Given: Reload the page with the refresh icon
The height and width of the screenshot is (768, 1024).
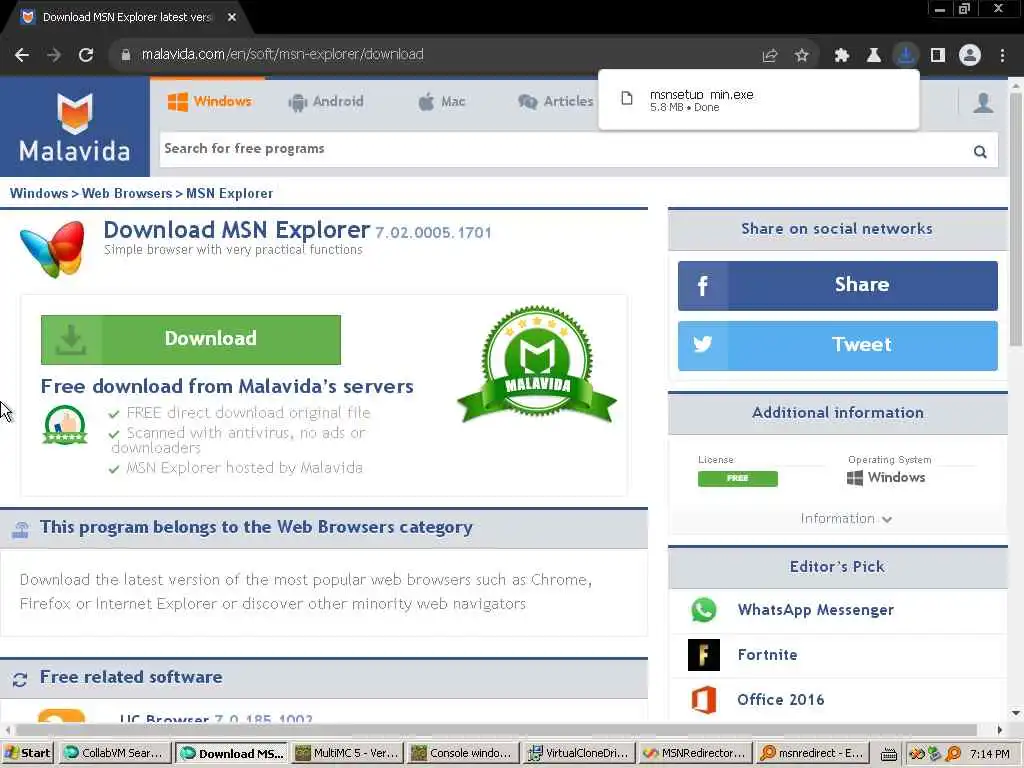Looking at the screenshot, I should pyautogui.click(x=86, y=55).
